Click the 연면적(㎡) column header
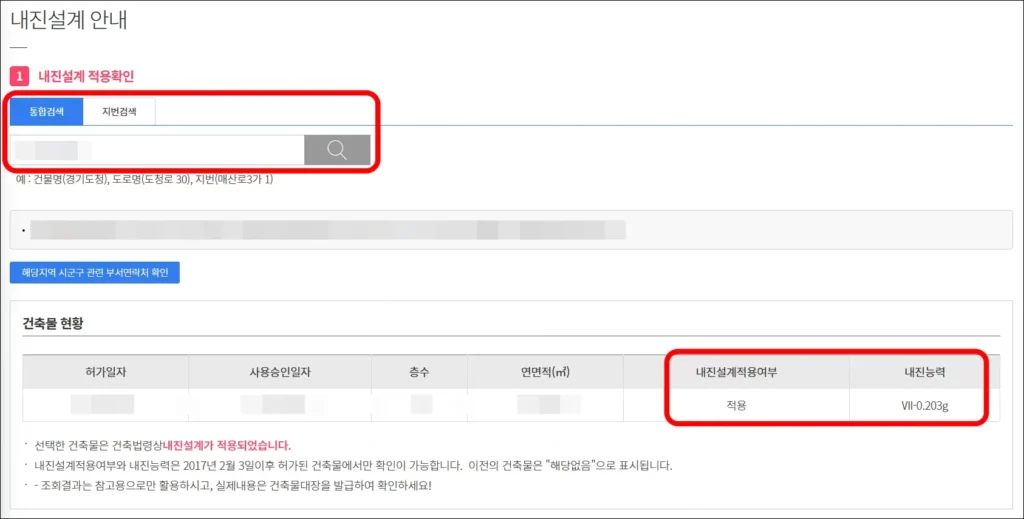The height and width of the screenshot is (519, 1024). [x=545, y=372]
